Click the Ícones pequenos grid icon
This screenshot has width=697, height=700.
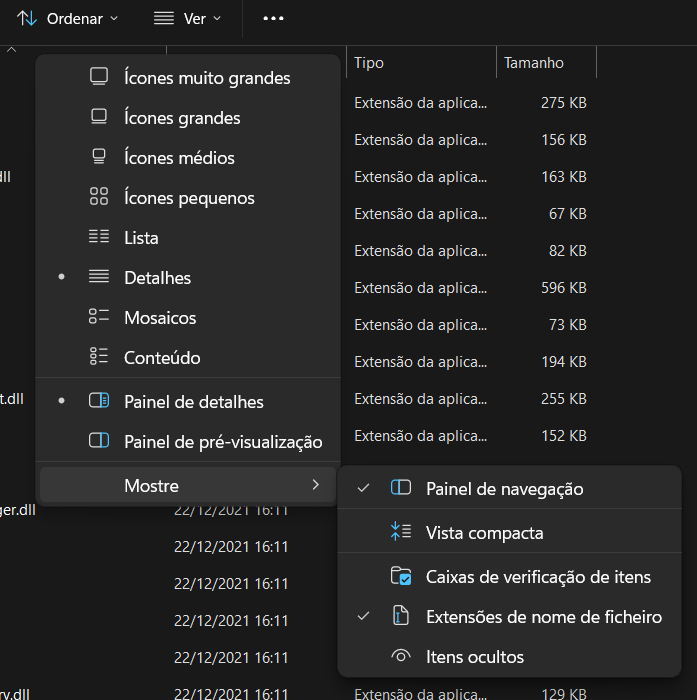[x=99, y=196]
